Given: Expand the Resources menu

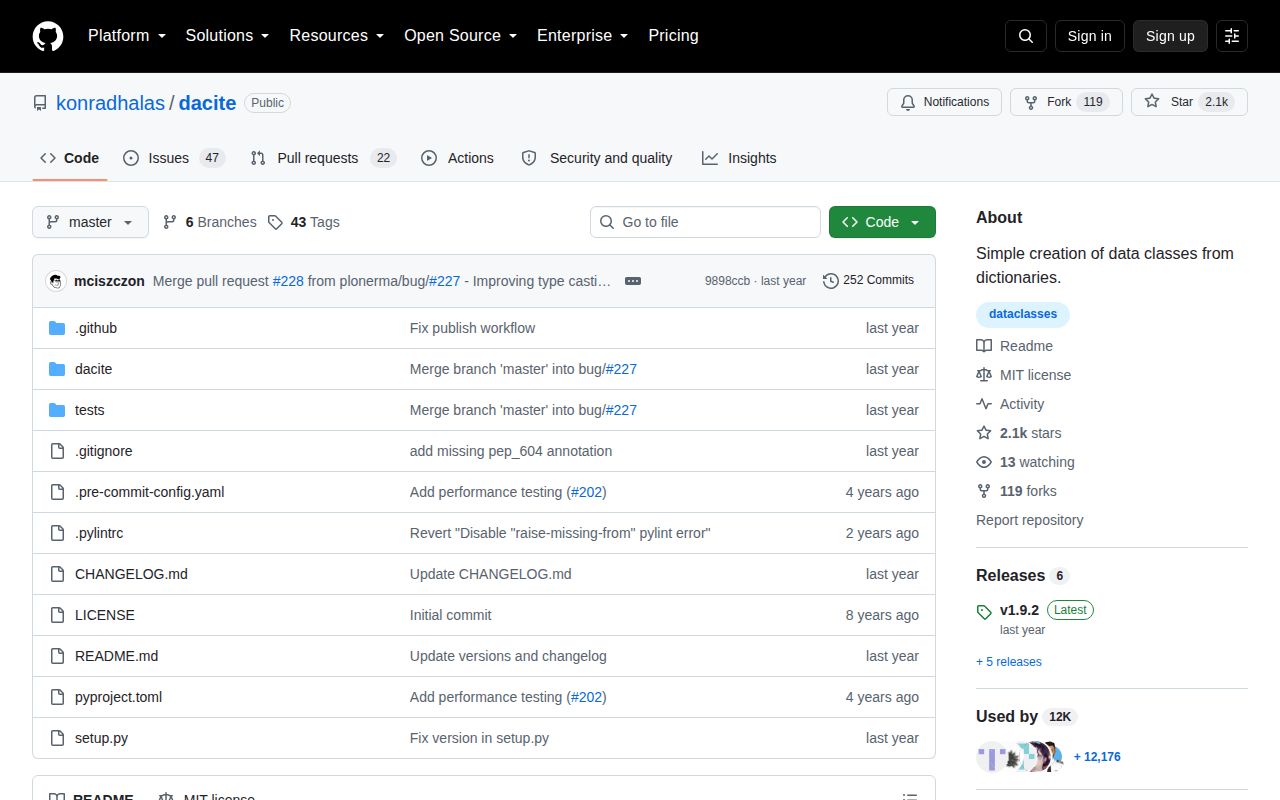Looking at the screenshot, I should 337,36.
